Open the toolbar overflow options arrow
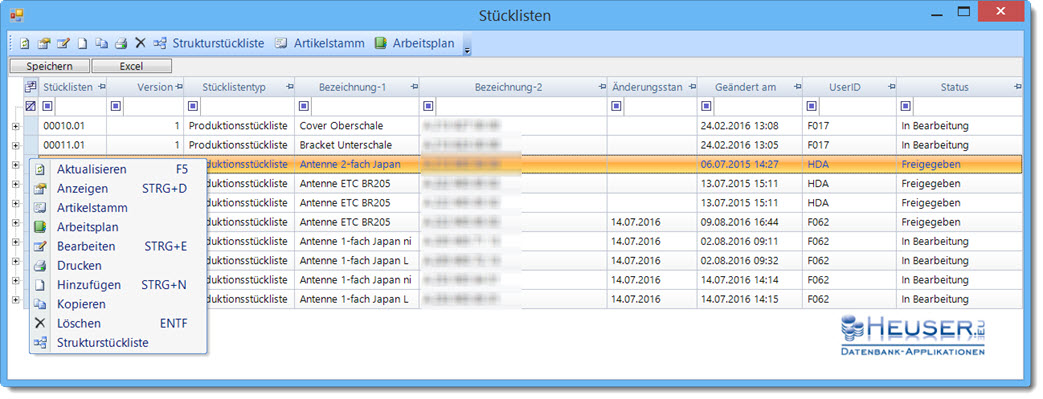The height and width of the screenshot is (399, 1043). 467,51
